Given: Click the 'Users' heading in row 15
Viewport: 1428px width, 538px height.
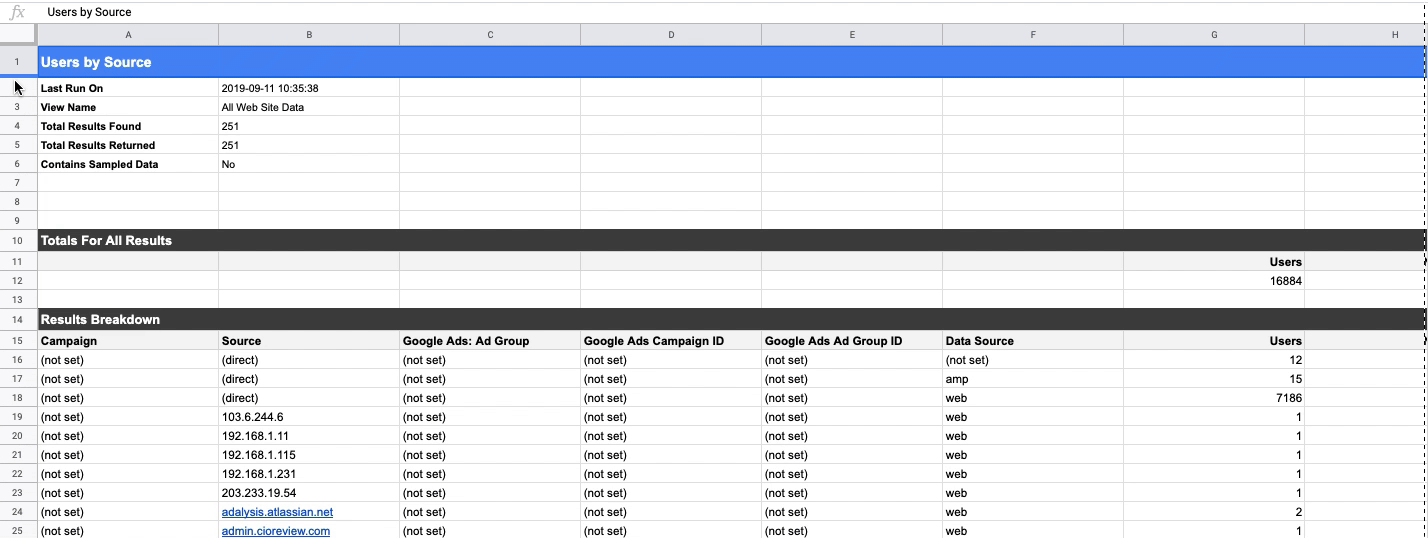Looking at the screenshot, I should tap(1214, 341).
